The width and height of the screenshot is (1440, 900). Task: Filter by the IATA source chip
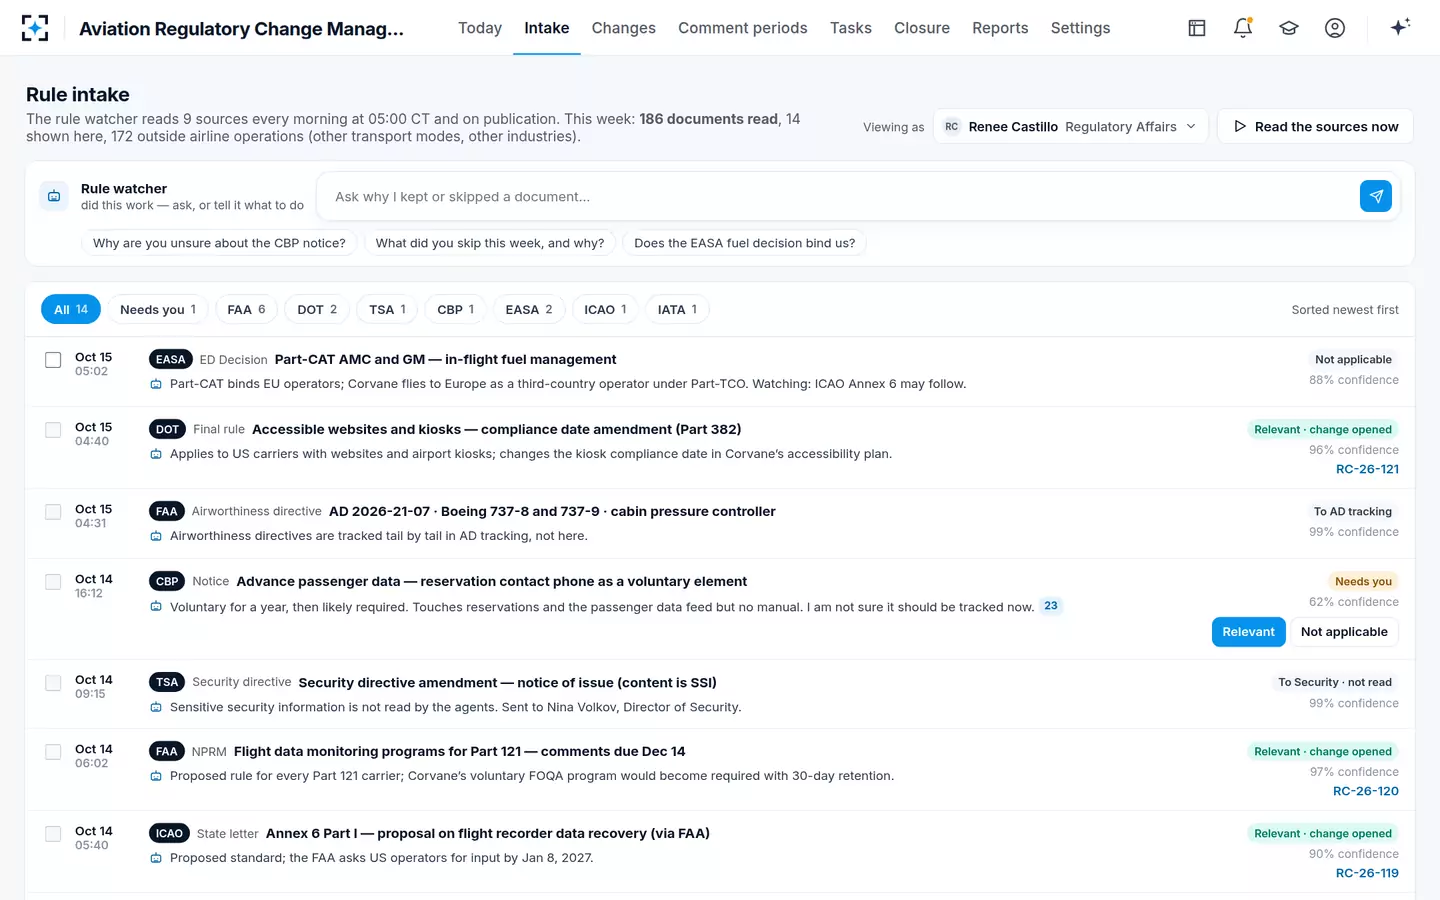pyautogui.click(x=677, y=310)
